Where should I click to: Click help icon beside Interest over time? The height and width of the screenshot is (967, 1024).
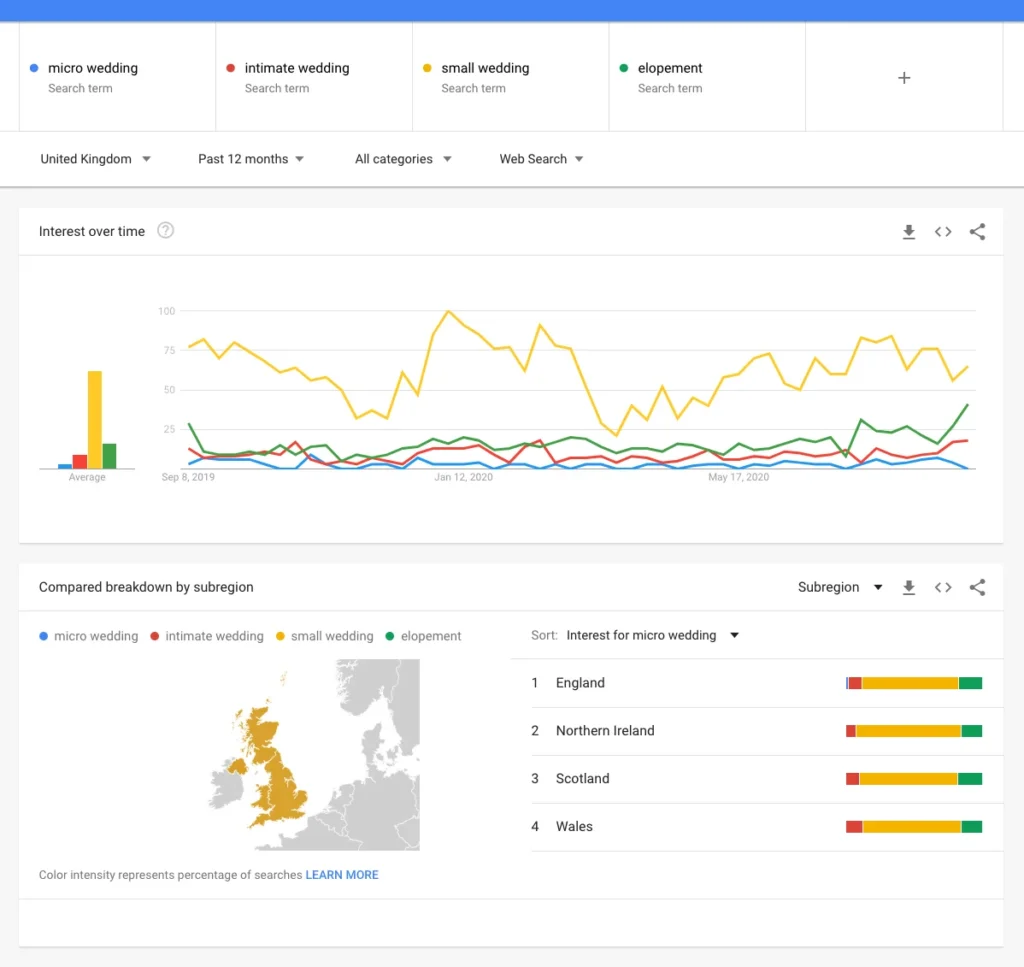(166, 231)
